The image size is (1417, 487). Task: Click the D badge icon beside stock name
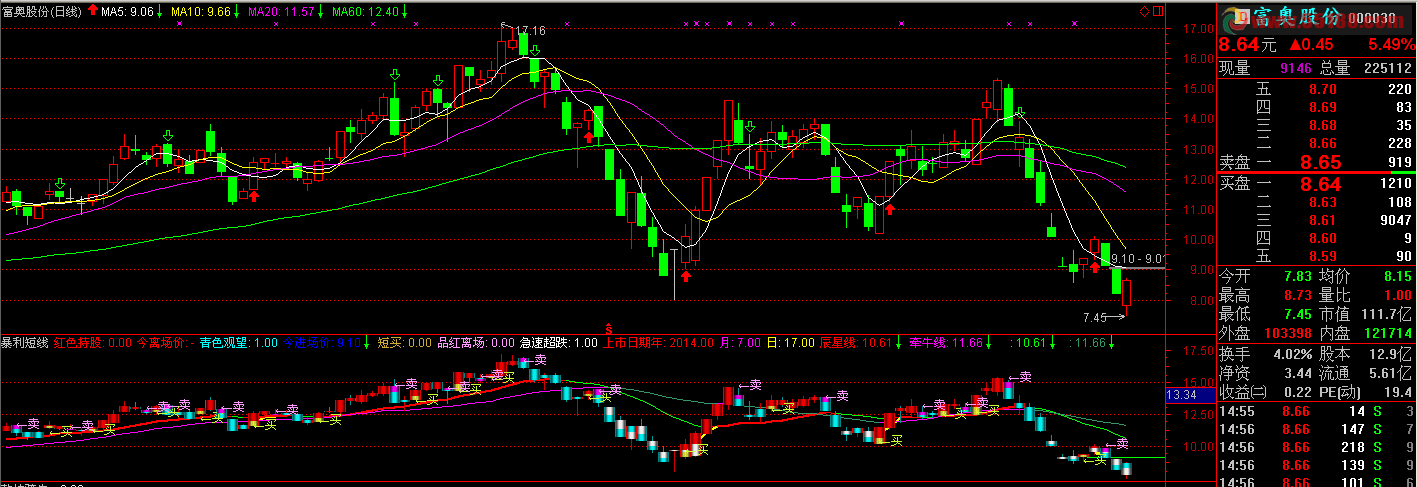(x=1240, y=17)
